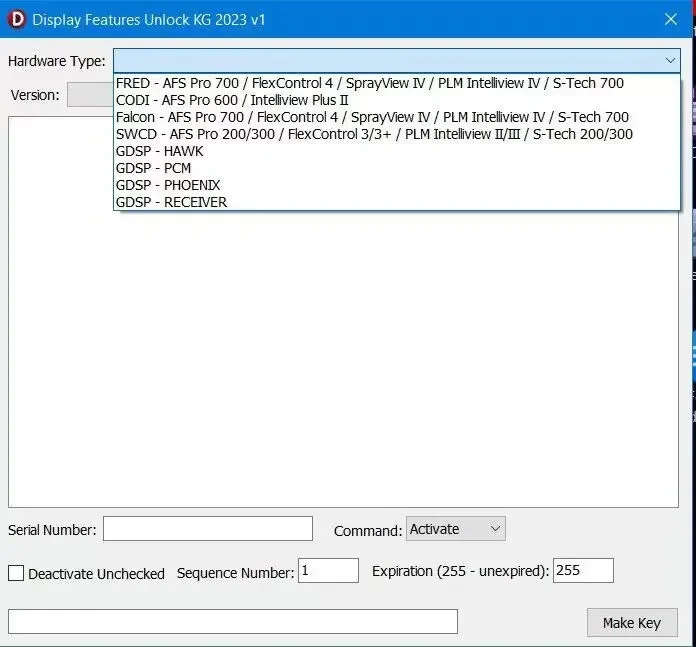Collapse the Hardware Type dropdown arrow
696x647 pixels.
[670, 60]
